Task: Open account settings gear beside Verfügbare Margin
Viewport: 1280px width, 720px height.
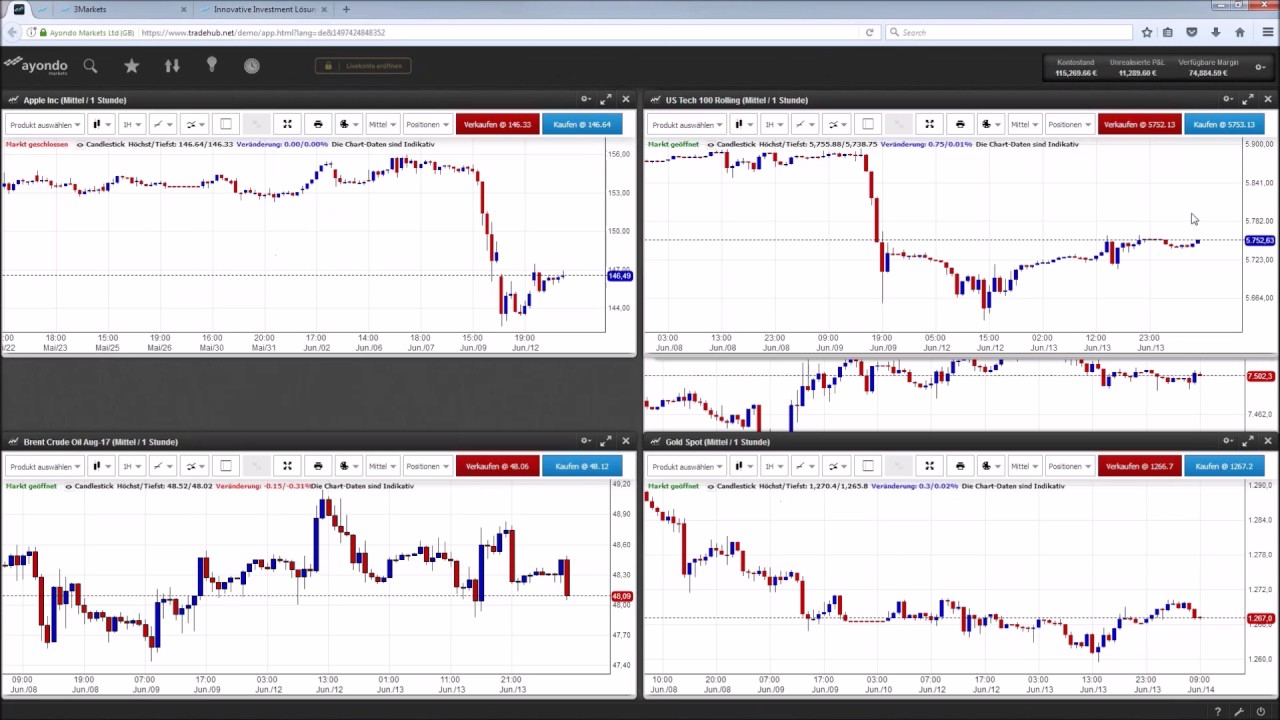Action: pos(1260,67)
